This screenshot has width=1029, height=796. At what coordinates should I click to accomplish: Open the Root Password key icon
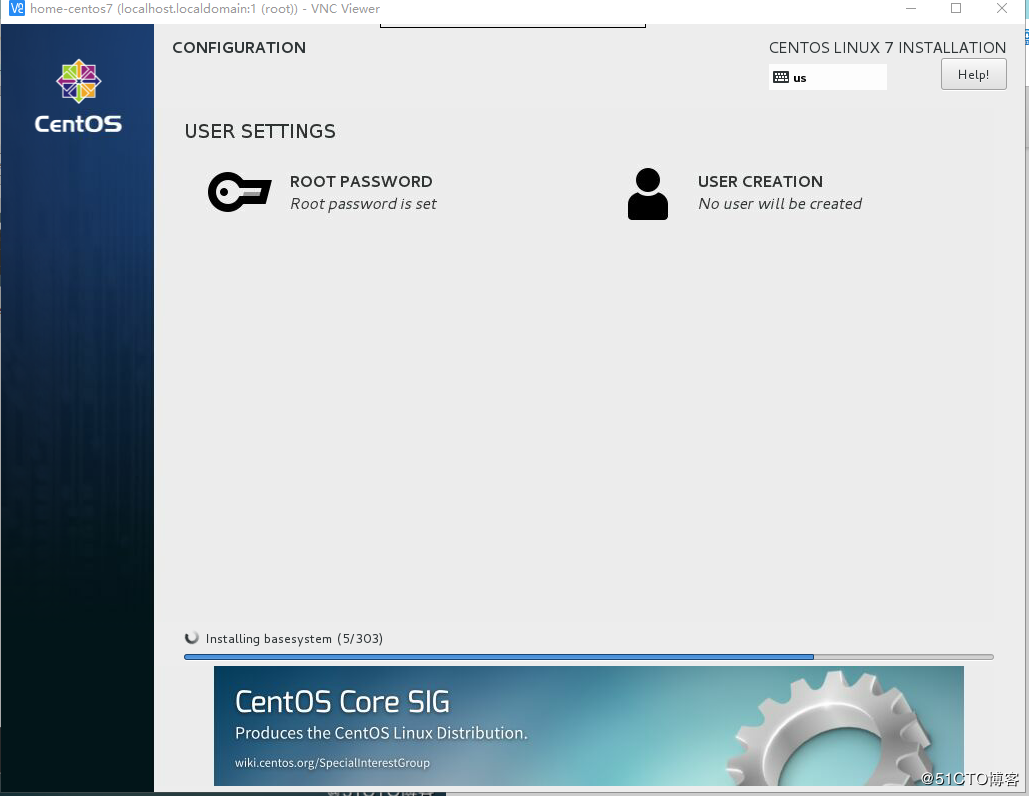point(240,192)
